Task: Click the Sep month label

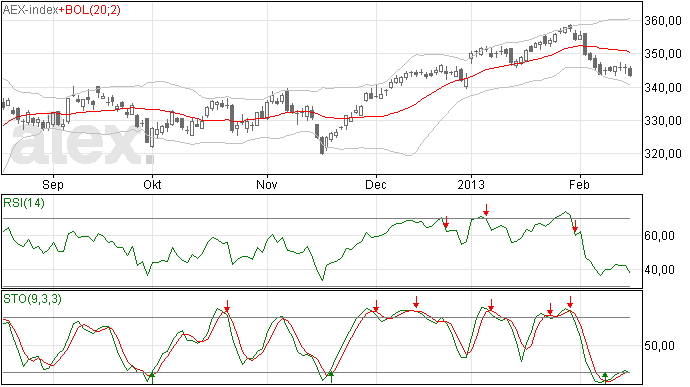Action: 53,184
